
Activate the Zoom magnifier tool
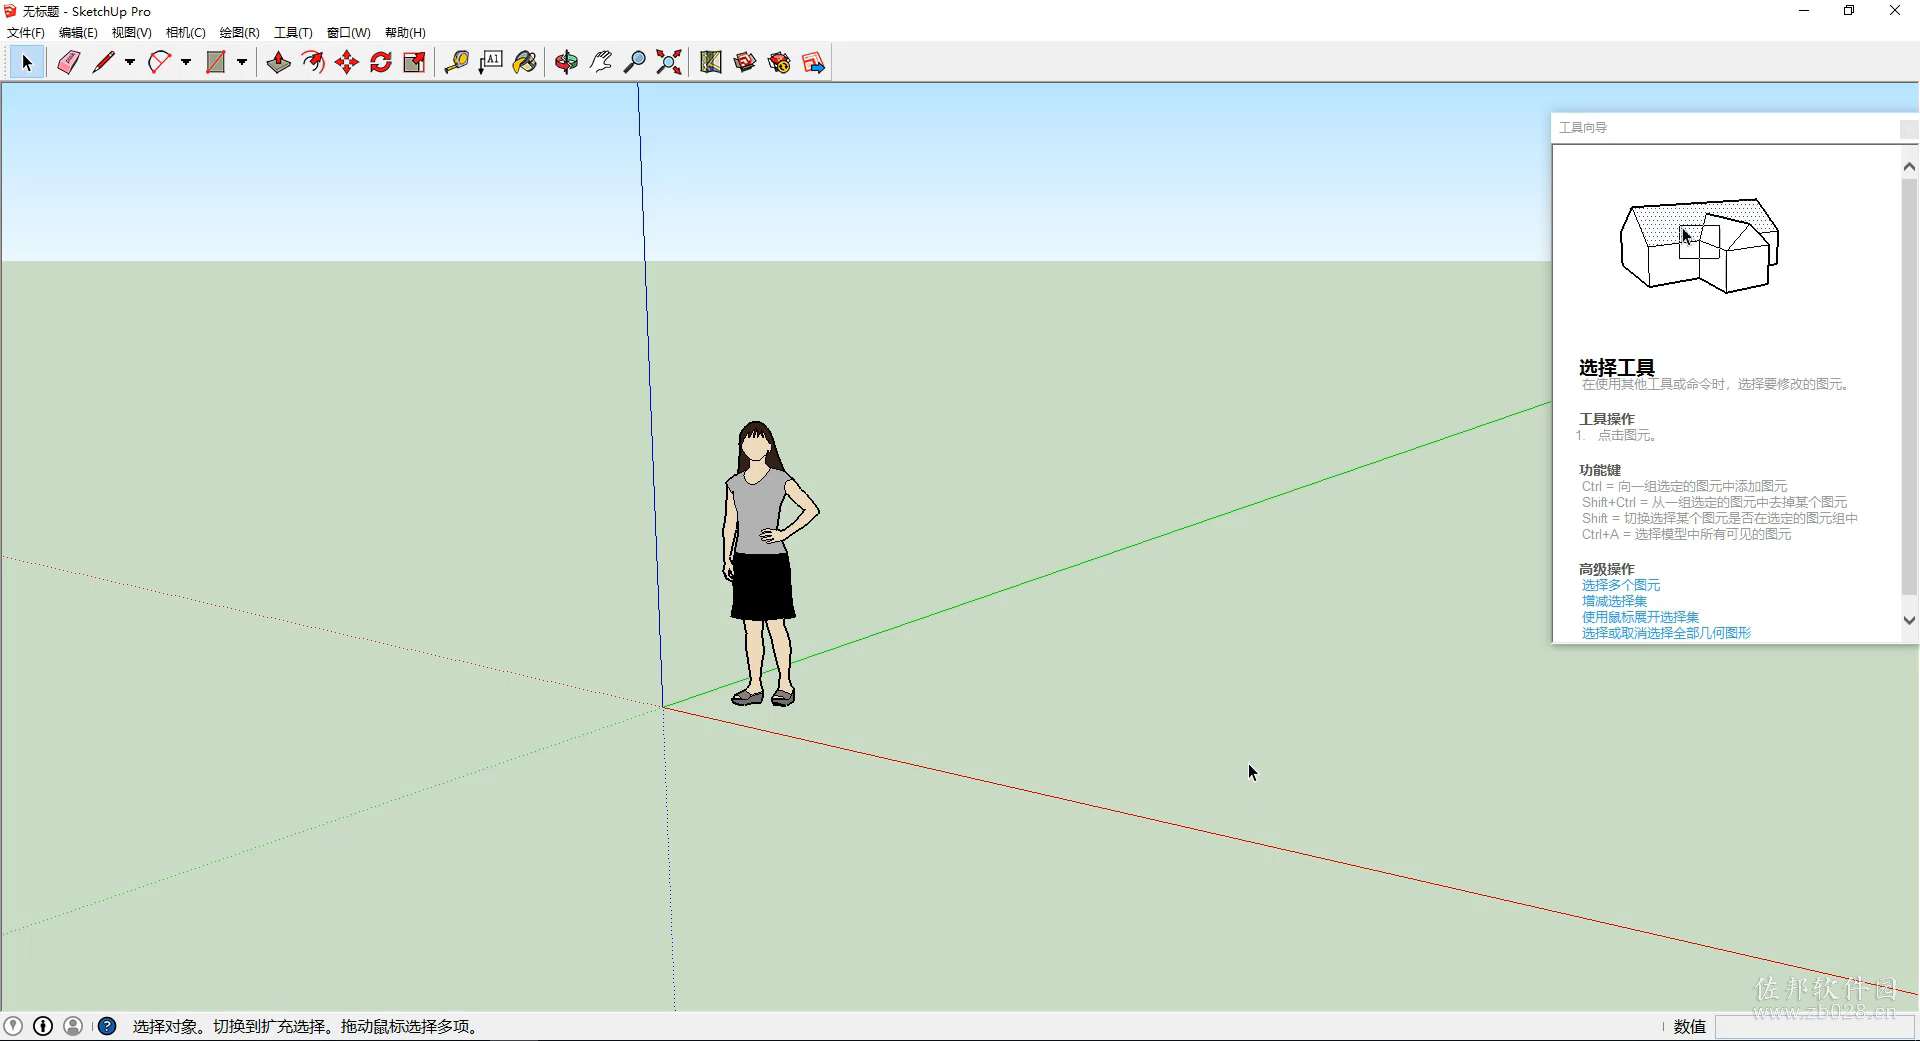coord(635,63)
